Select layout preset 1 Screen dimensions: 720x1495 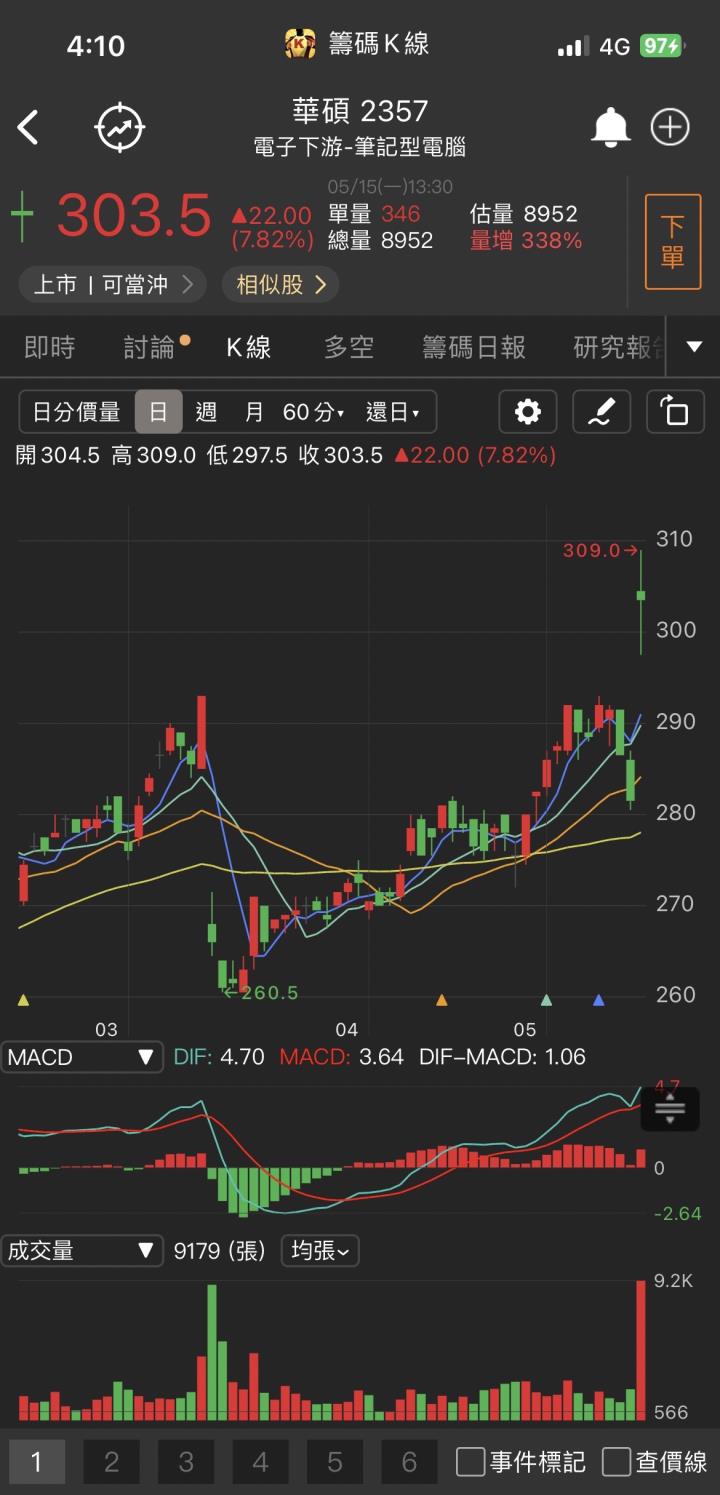click(x=37, y=1462)
